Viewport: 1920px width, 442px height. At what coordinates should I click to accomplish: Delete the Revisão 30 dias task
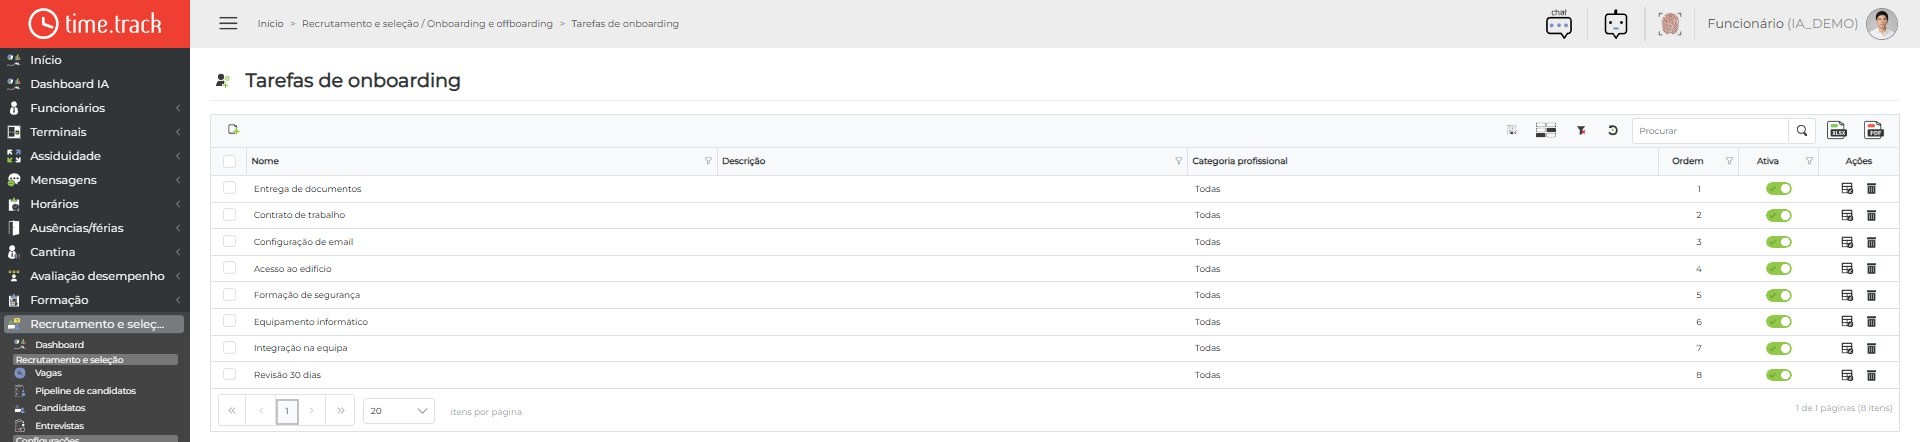pos(1871,375)
